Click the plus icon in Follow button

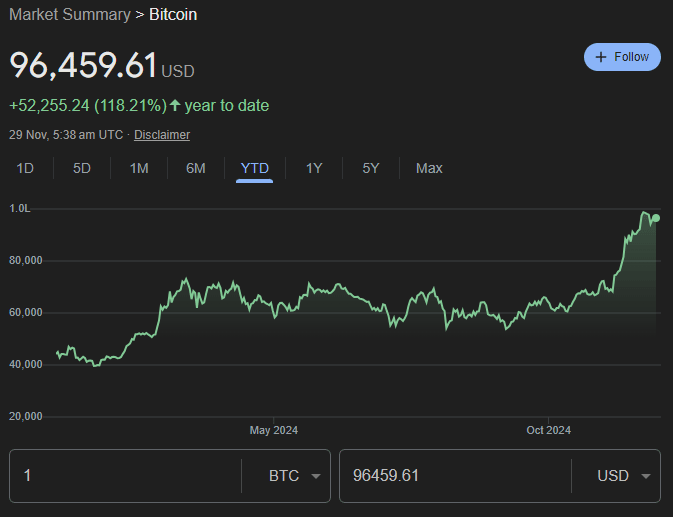(x=601, y=57)
